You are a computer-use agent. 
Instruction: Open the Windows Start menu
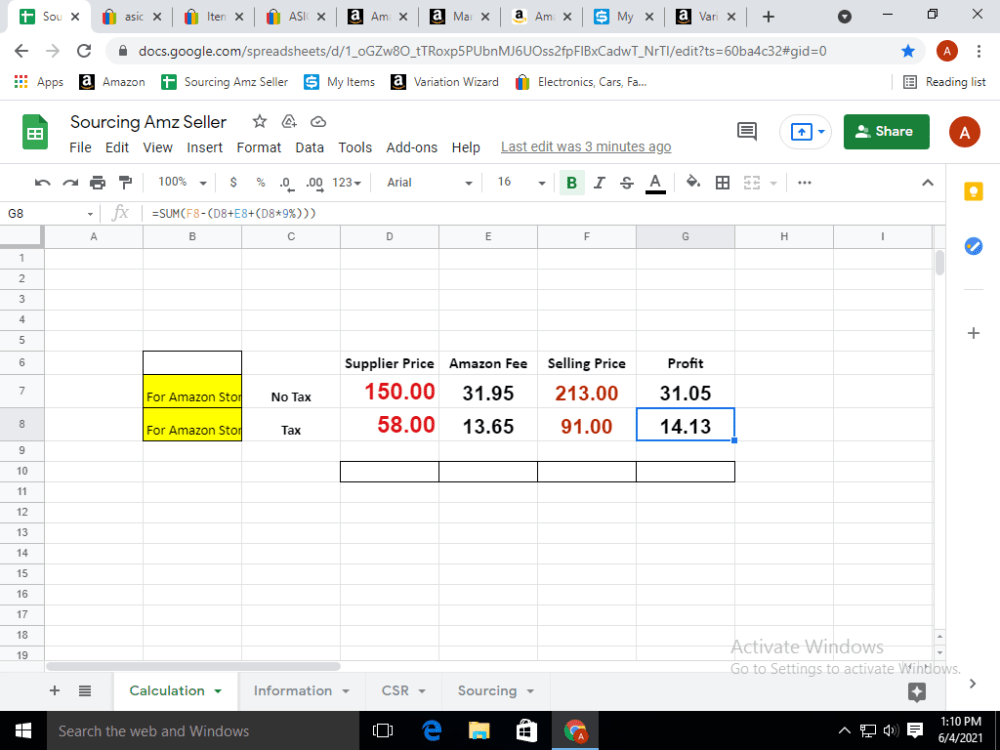coord(23,731)
